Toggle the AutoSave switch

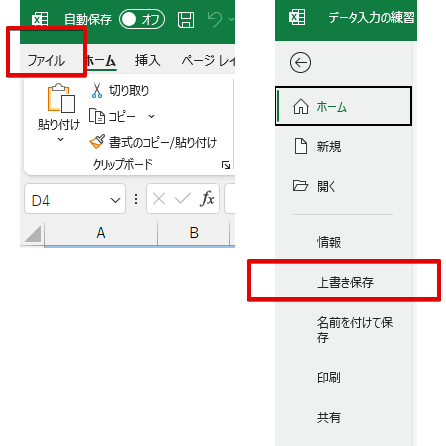coord(142,19)
